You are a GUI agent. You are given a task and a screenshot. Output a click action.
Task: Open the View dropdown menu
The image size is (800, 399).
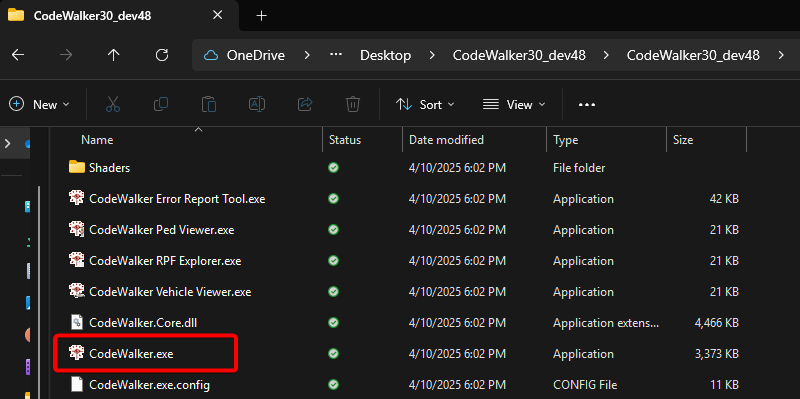pyautogui.click(x=514, y=105)
